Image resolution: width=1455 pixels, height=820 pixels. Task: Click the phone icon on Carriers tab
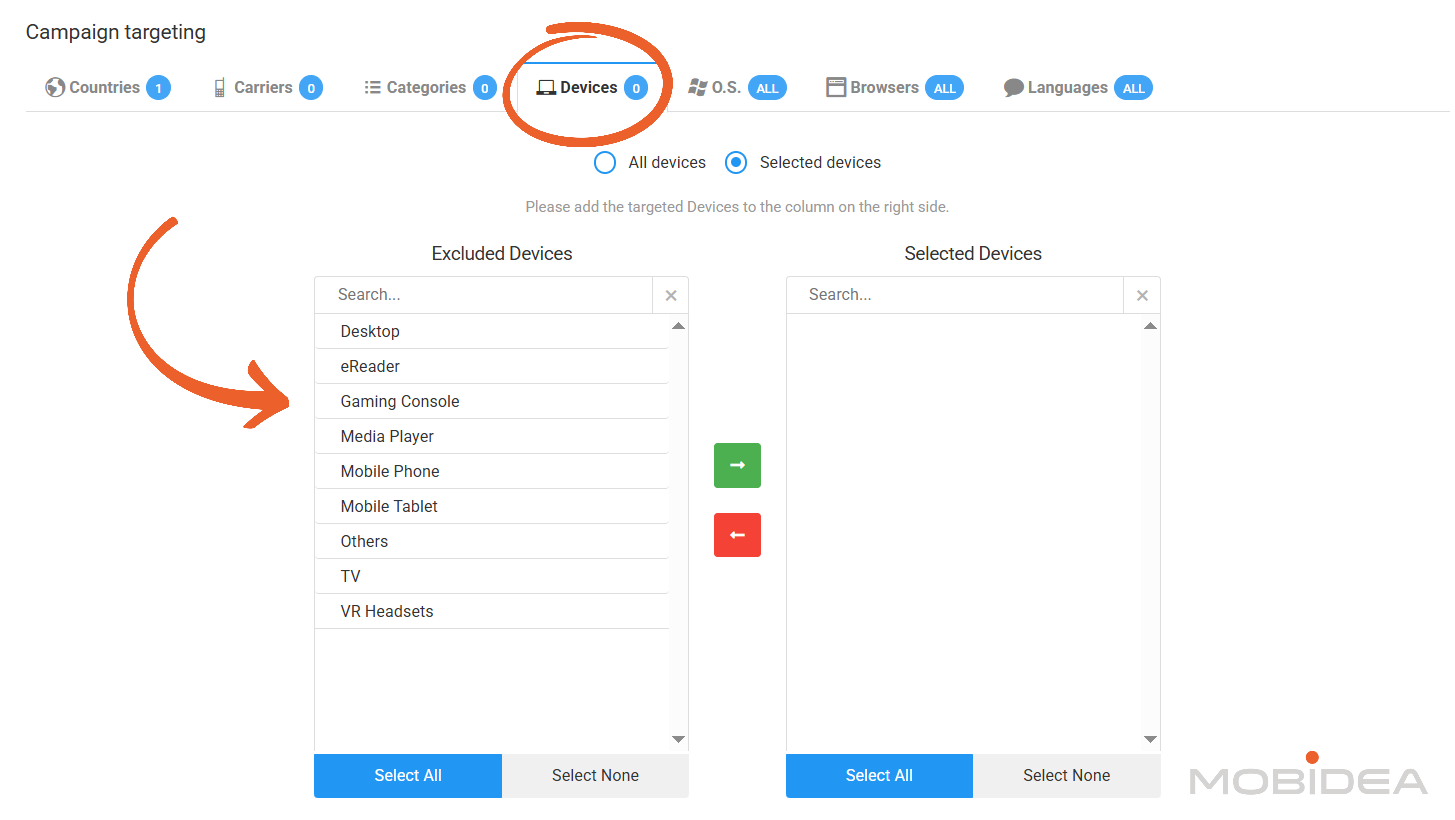coord(220,88)
